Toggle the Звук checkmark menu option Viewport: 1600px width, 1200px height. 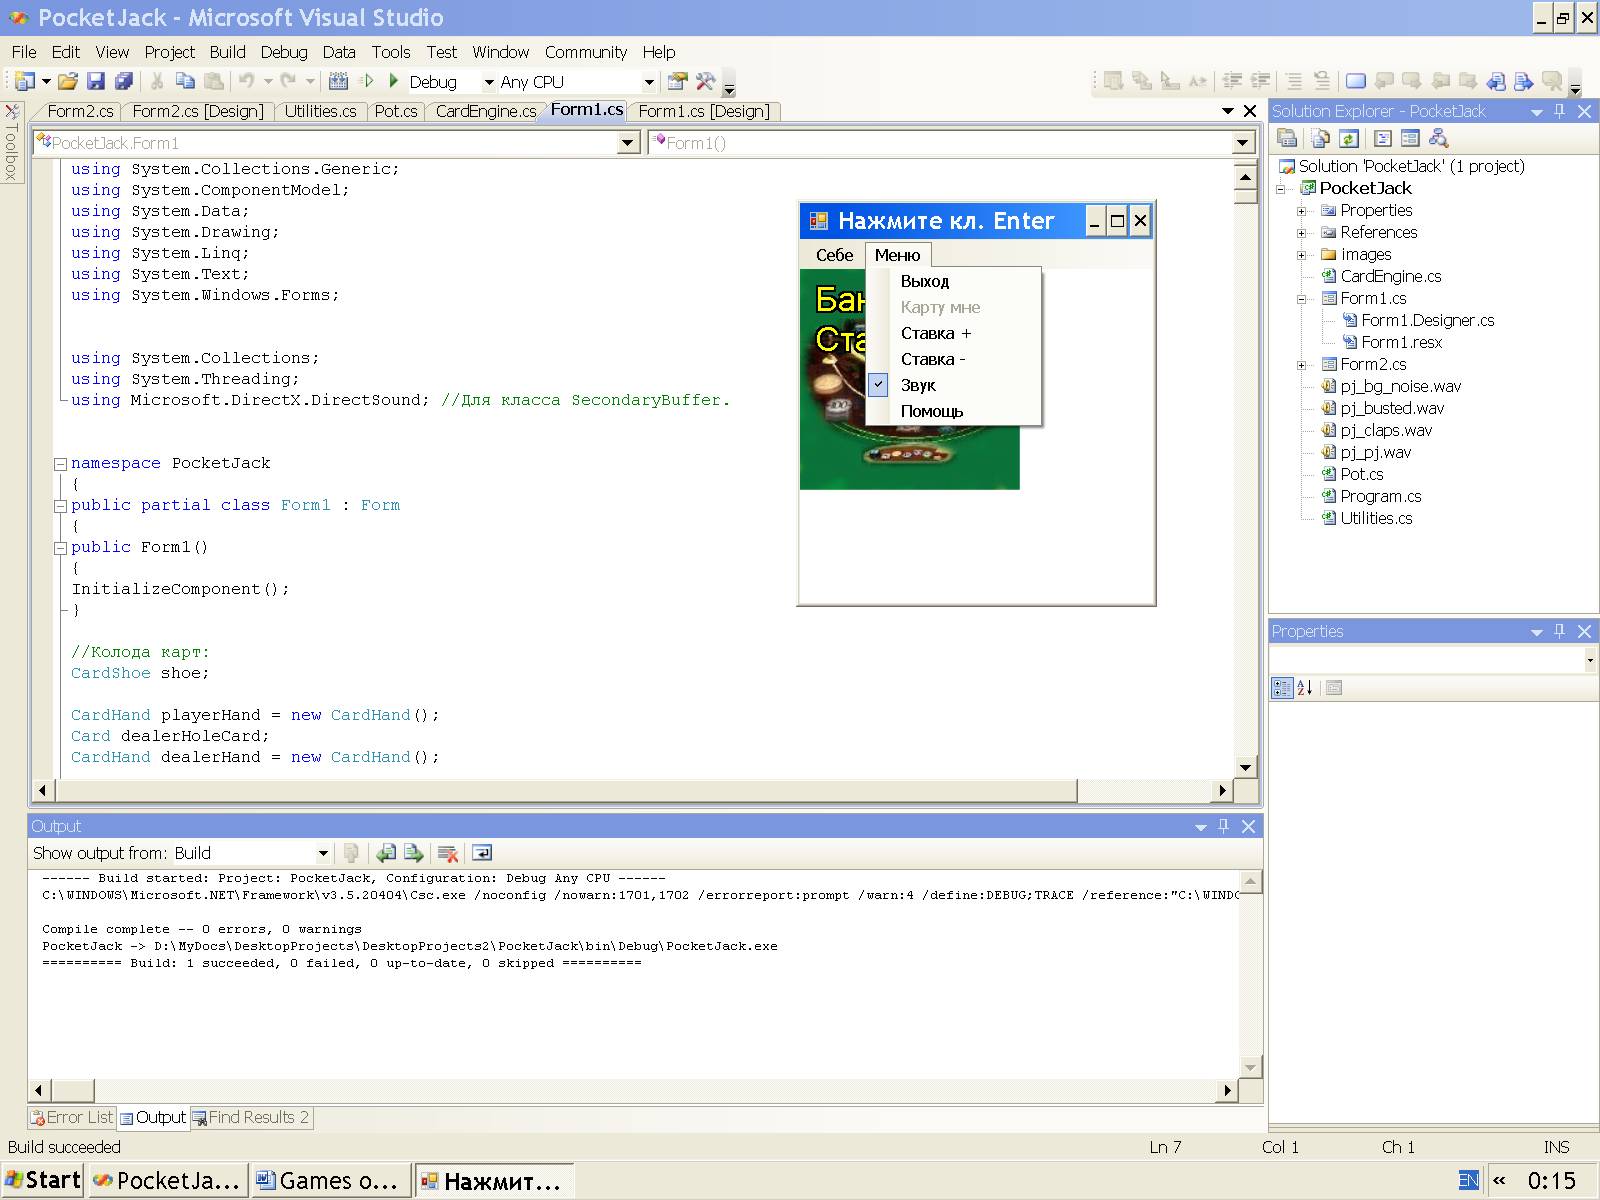[918, 385]
